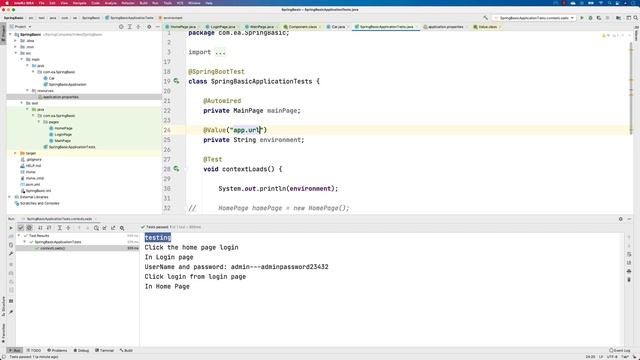Expand the folded import statements
640x360 pixels.
pos(220,52)
